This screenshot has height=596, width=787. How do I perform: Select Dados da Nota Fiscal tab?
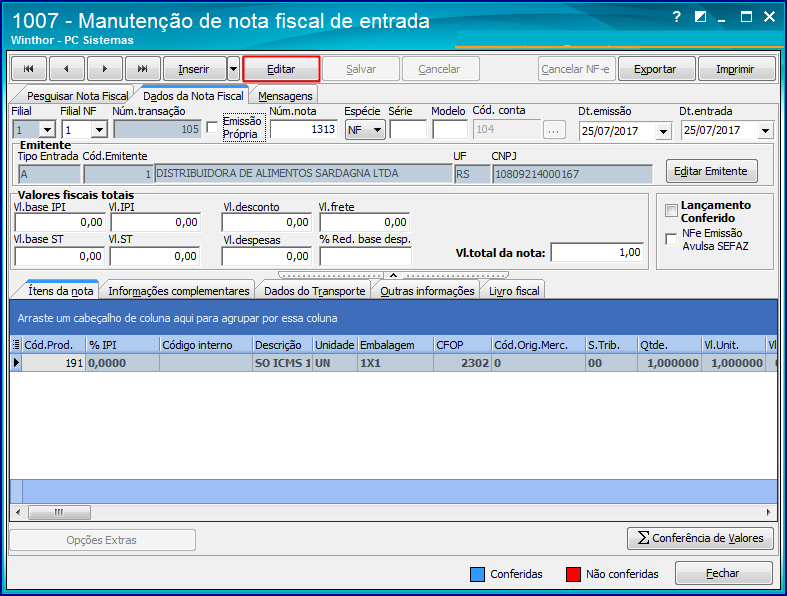[193, 96]
